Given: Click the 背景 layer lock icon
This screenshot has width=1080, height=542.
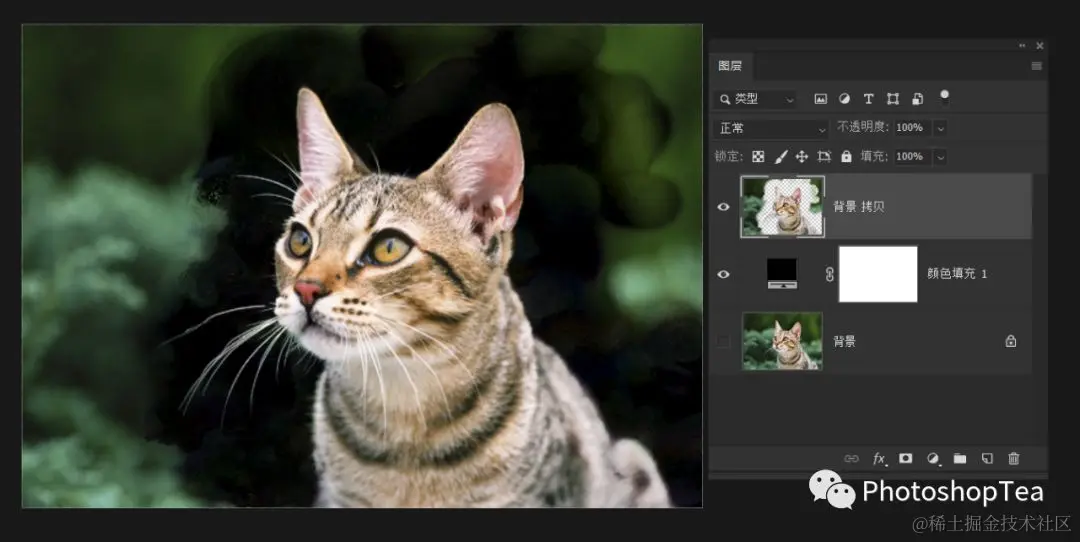Looking at the screenshot, I should click(x=1010, y=341).
